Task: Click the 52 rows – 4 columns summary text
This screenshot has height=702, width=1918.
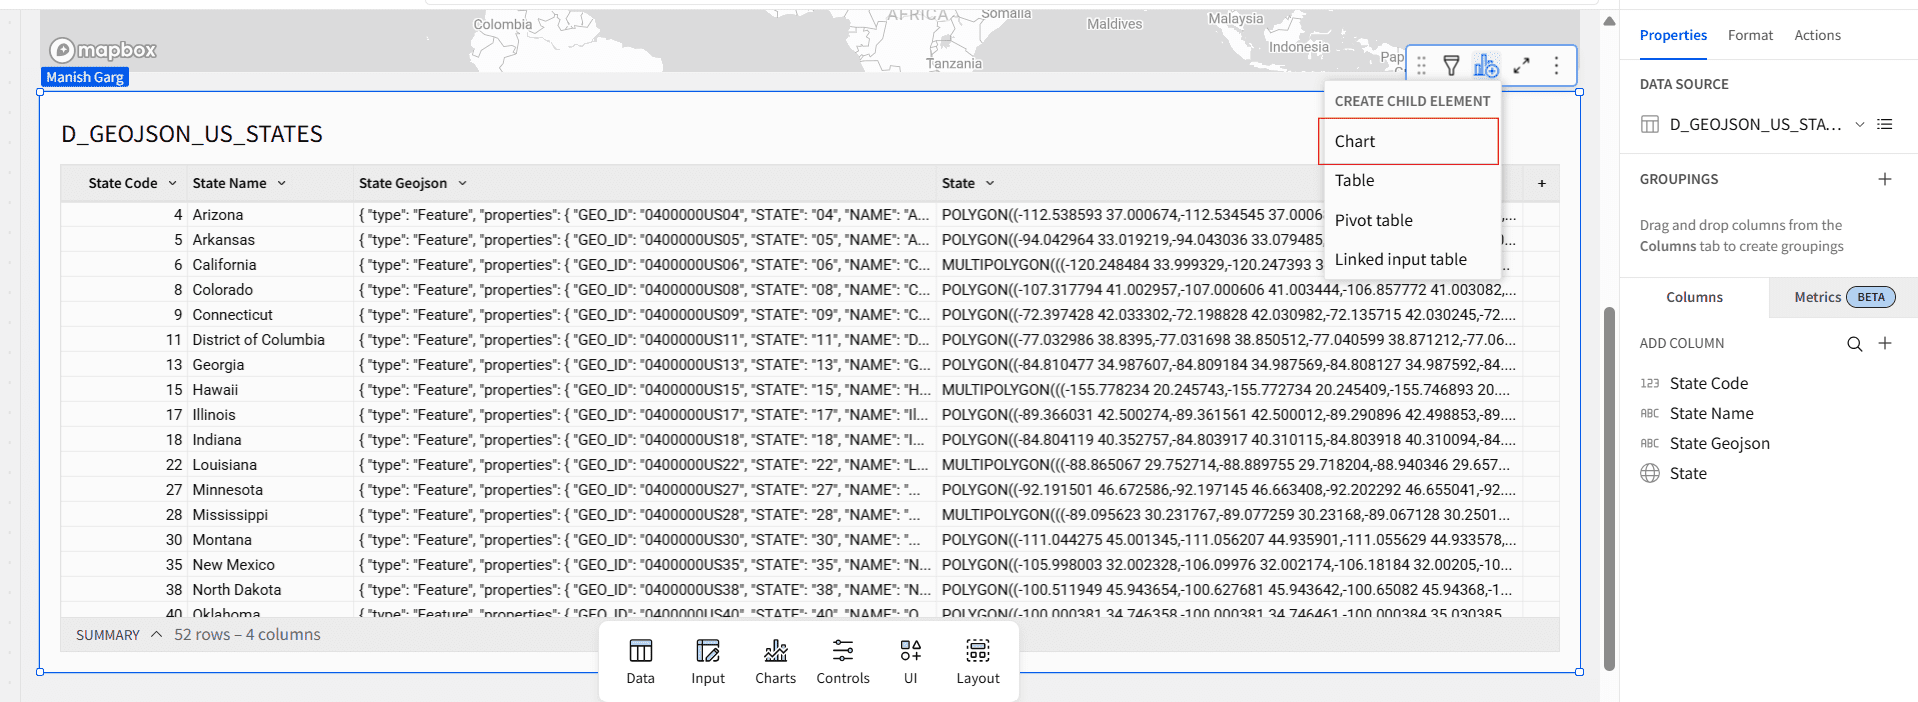Action: 247,634
